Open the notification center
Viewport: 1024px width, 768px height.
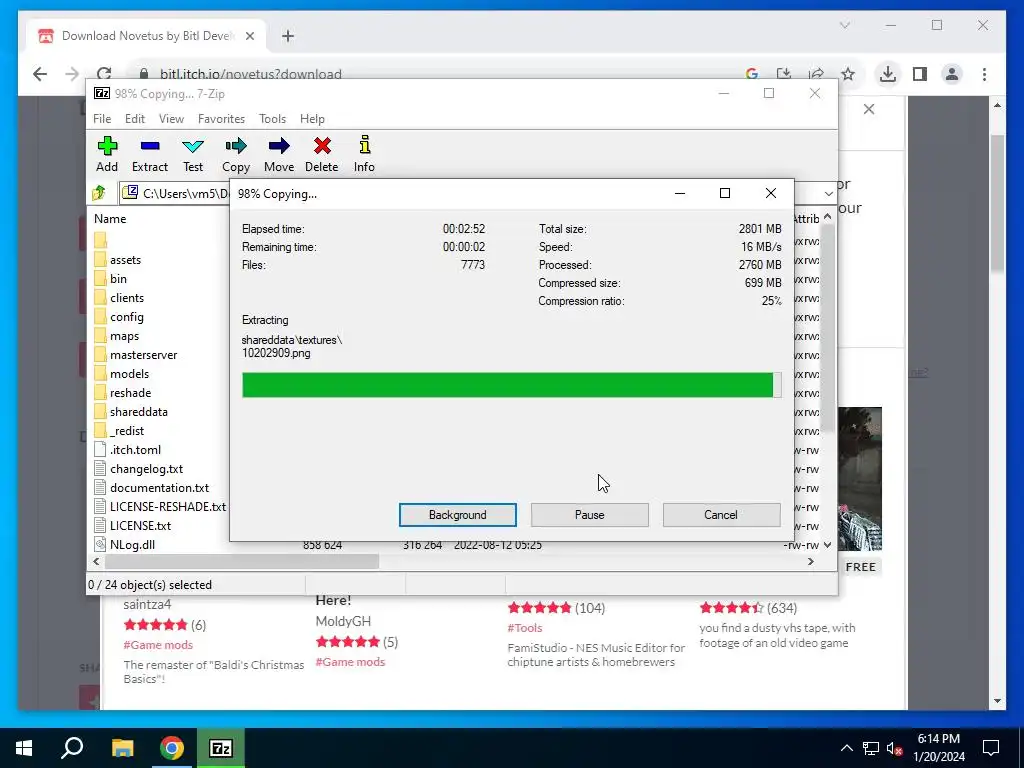[x=991, y=748]
